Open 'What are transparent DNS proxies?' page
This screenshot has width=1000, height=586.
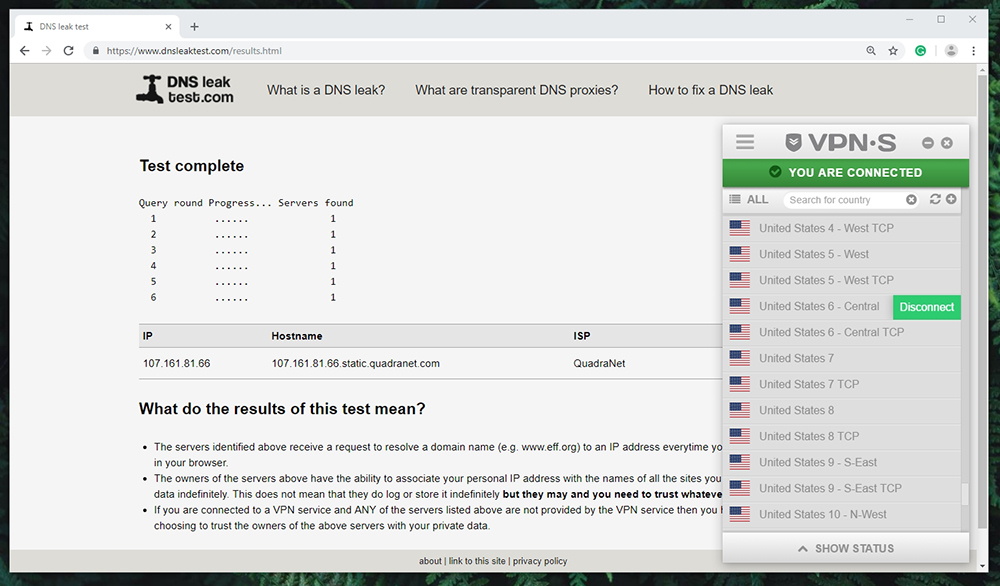pos(517,90)
